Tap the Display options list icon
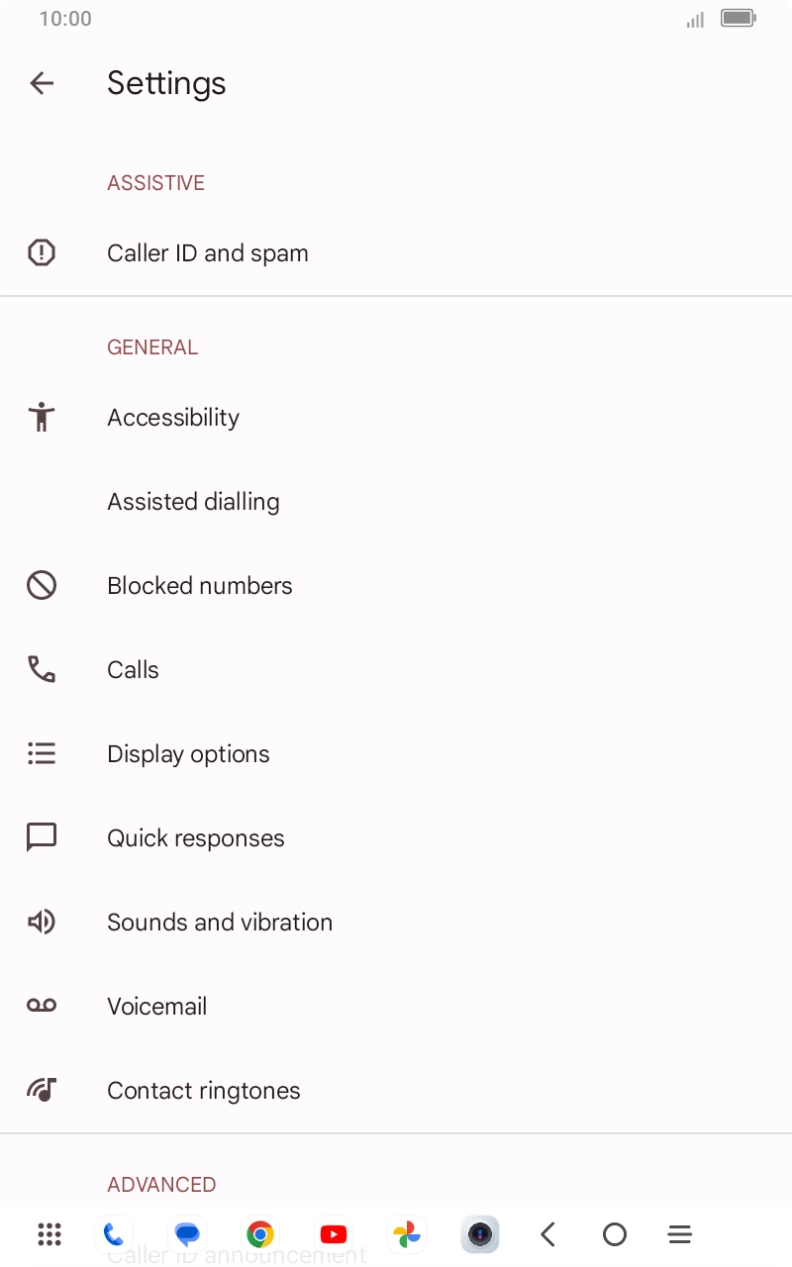 click(41, 753)
